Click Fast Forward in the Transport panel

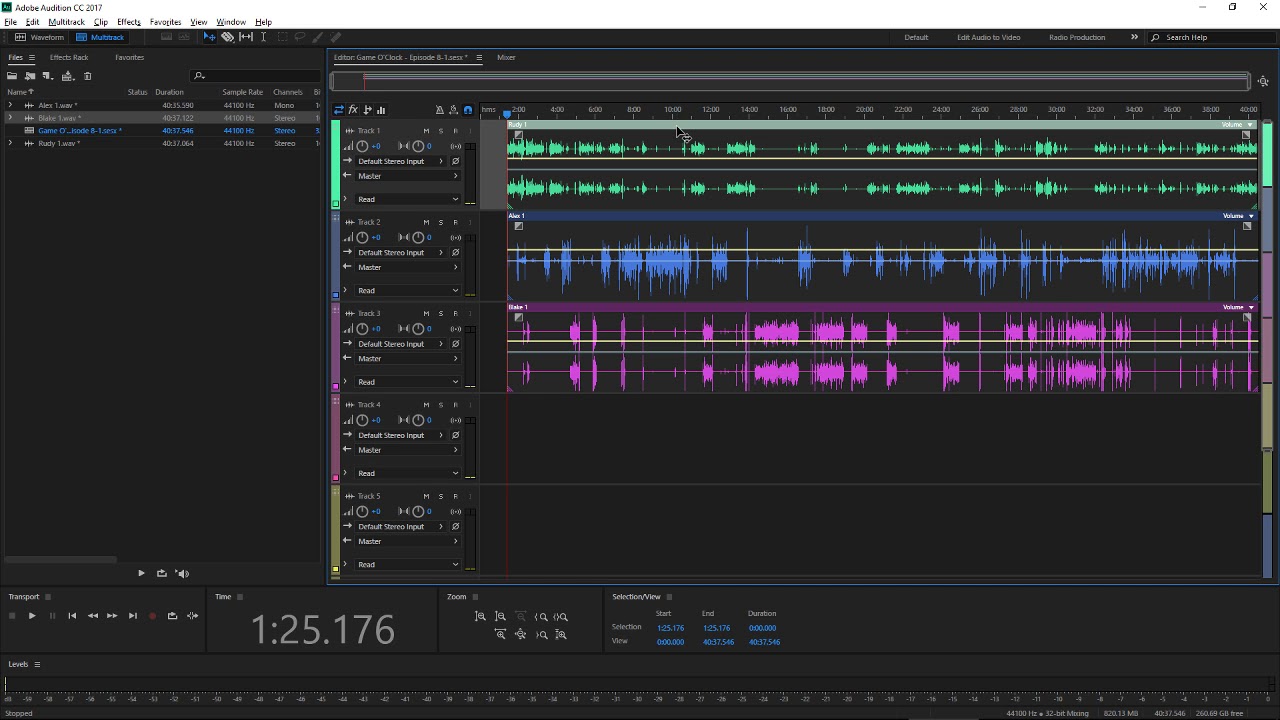coord(112,616)
